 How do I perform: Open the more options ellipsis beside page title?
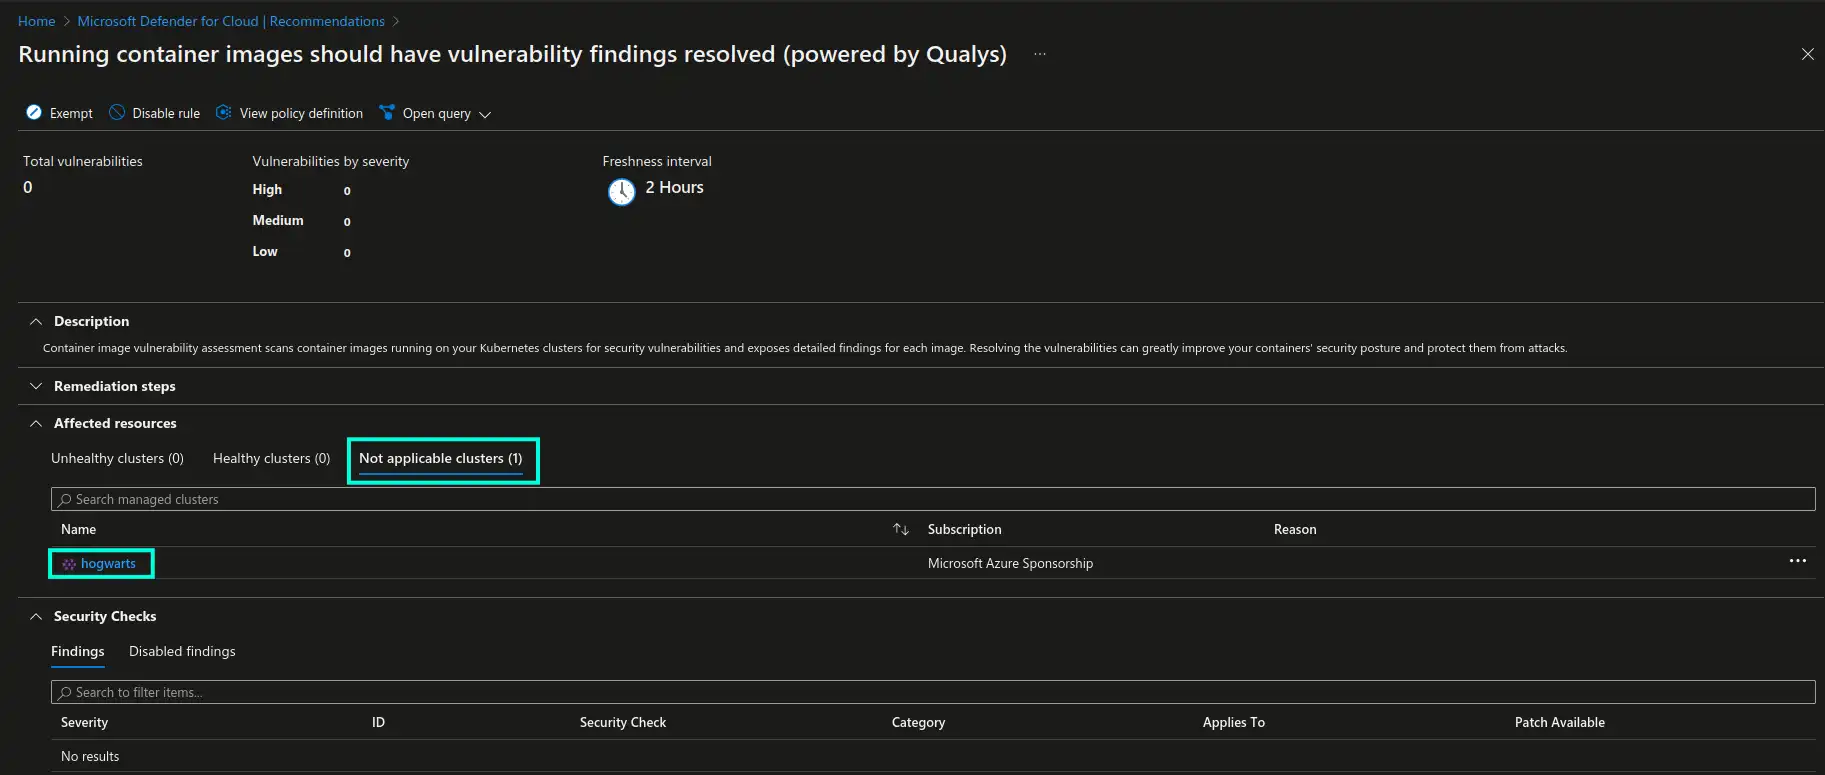tap(1040, 54)
